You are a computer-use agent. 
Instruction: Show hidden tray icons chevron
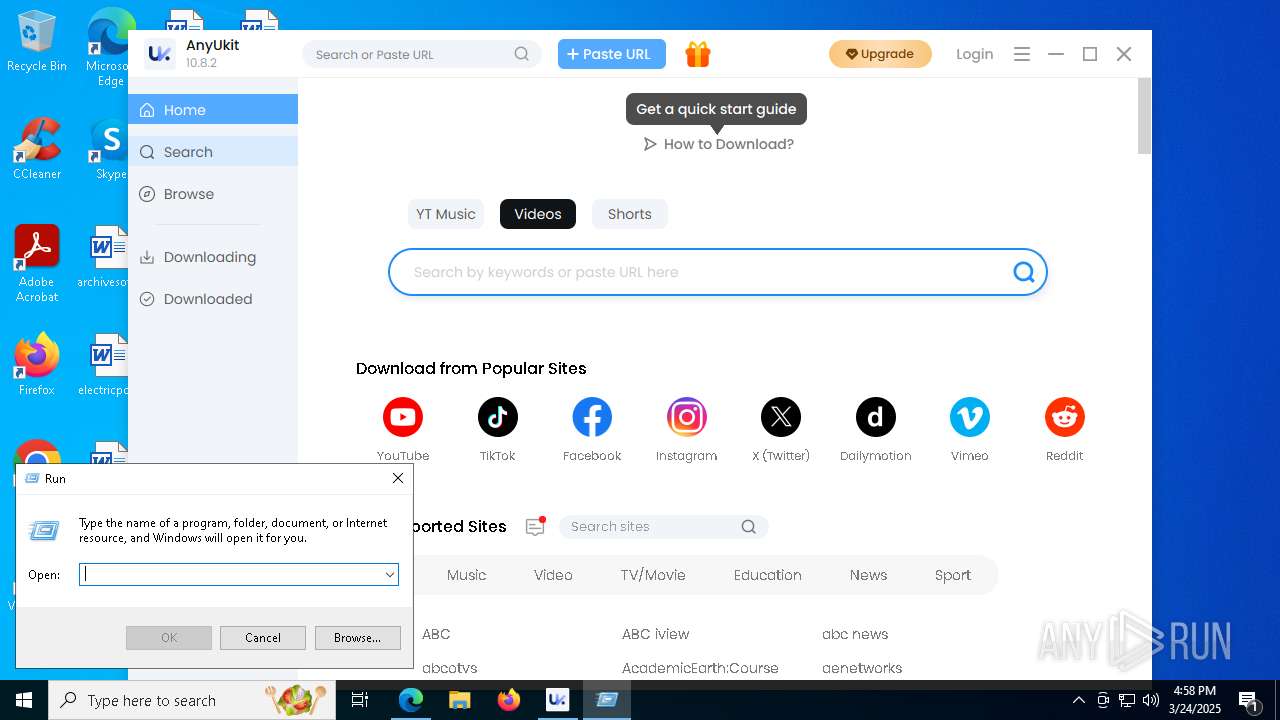[1079, 700]
